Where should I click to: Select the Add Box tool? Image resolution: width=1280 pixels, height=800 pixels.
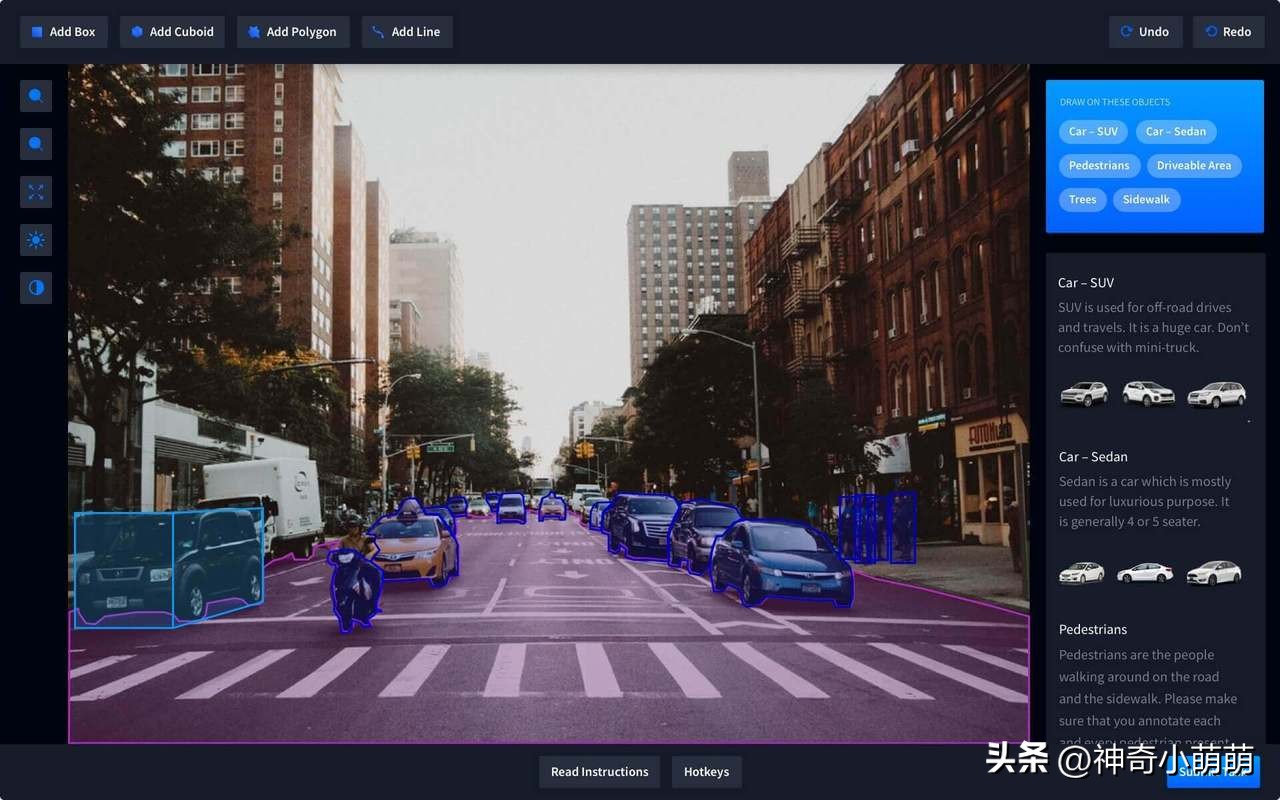[63, 32]
